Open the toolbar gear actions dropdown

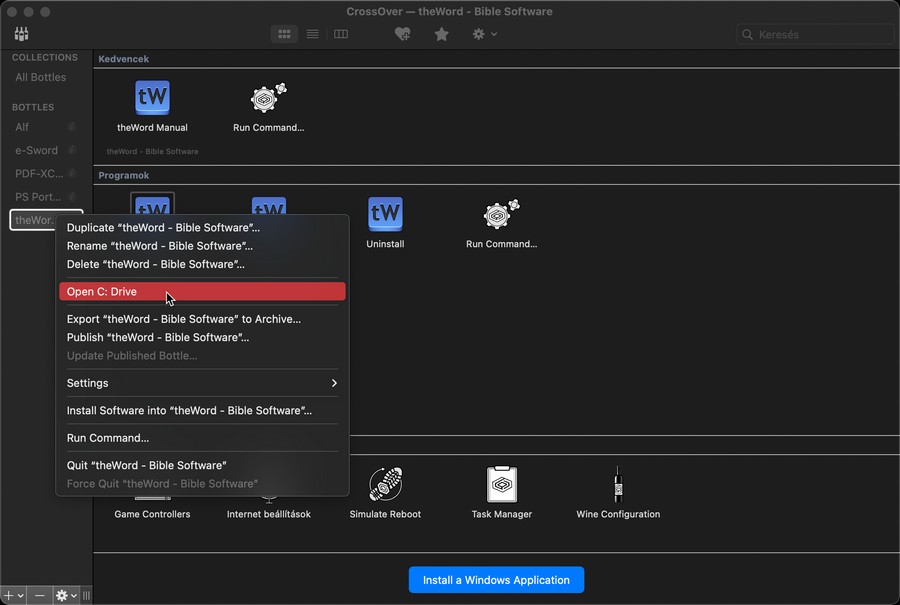(x=484, y=34)
